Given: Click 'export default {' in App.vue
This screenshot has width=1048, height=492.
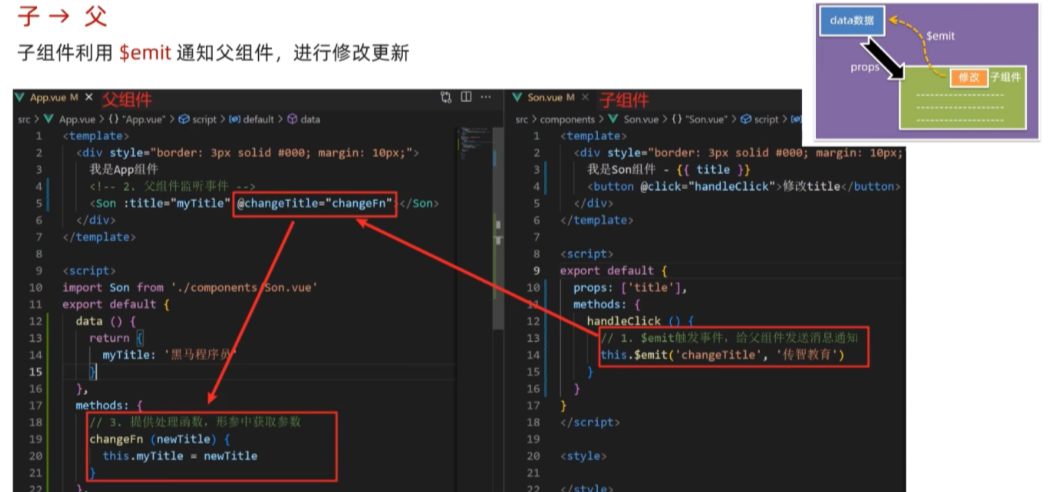Looking at the screenshot, I should 116,304.
